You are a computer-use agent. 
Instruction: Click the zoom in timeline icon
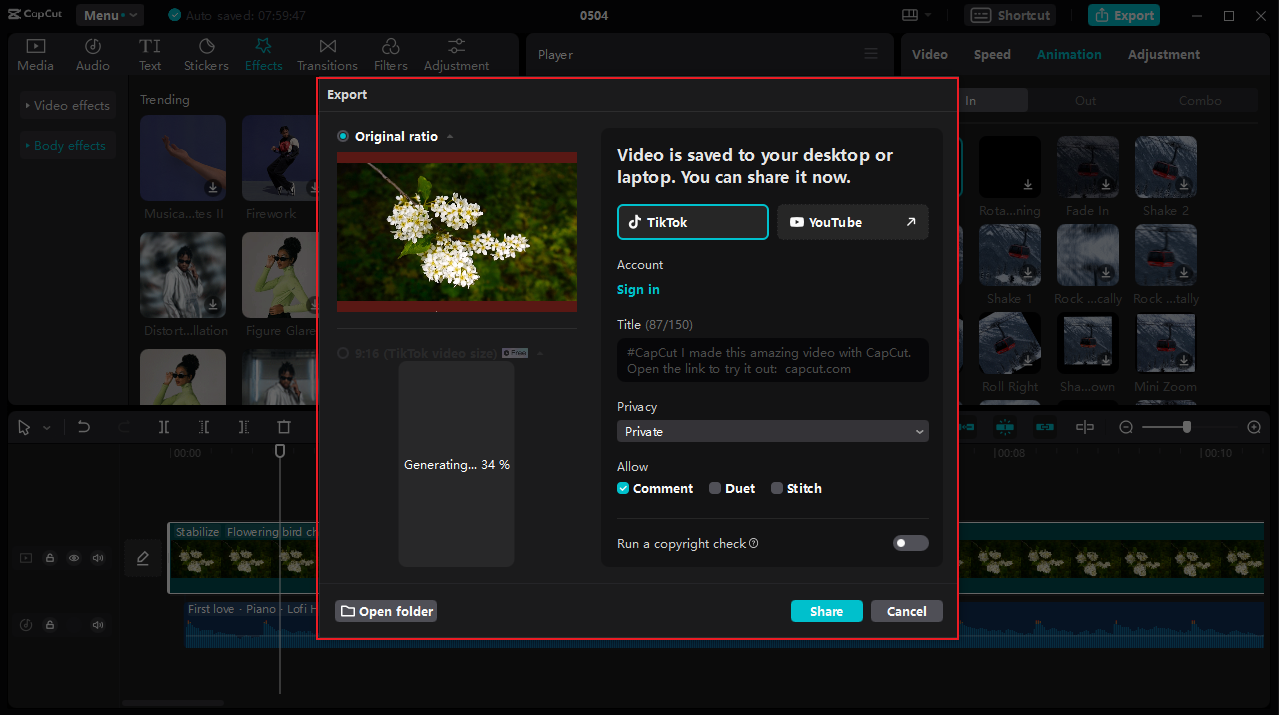point(1254,427)
